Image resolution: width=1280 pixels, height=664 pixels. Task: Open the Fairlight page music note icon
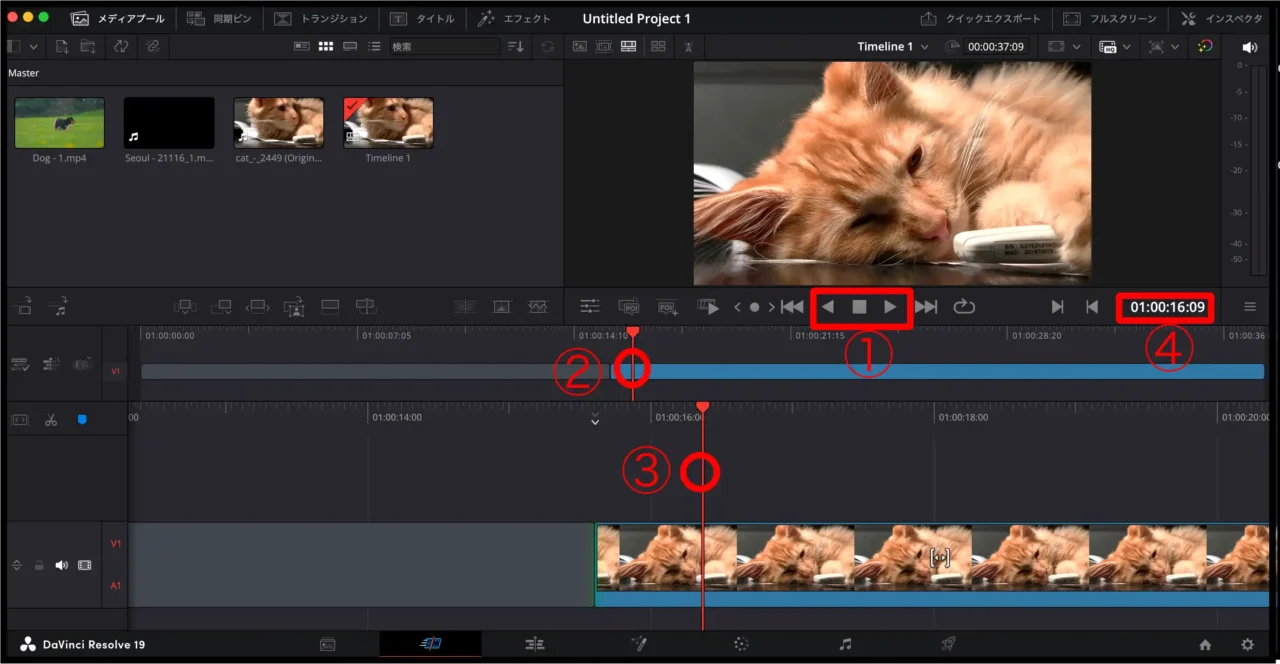tap(845, 644)
